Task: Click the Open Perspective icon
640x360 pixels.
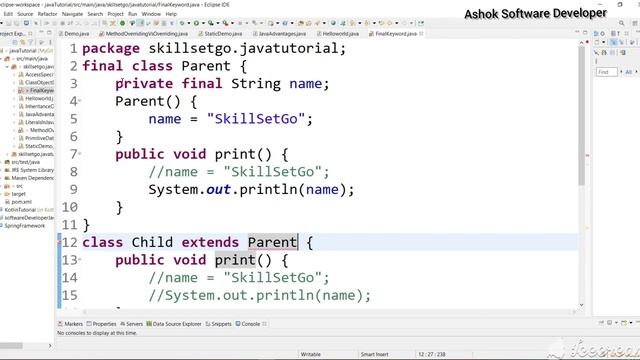Action: [635, 23]
